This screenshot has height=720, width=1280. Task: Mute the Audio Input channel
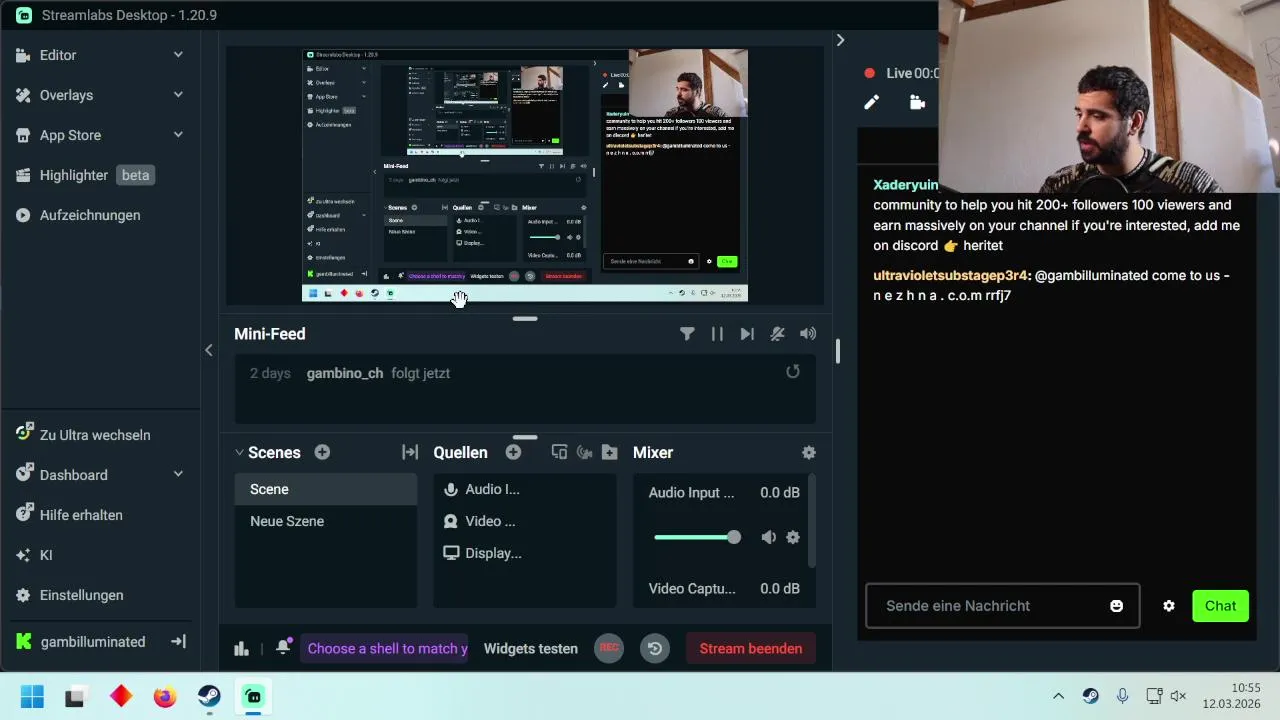[x=768, y=537]
